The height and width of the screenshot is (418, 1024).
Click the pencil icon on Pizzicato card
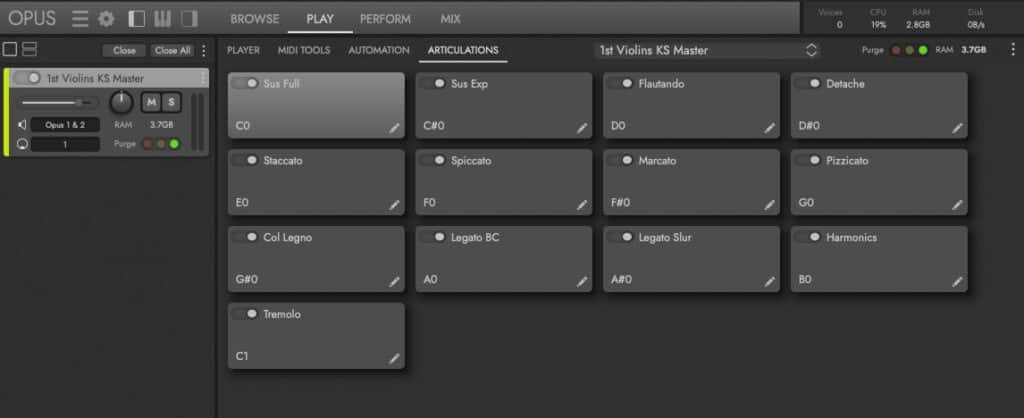[x=957, y=204]
